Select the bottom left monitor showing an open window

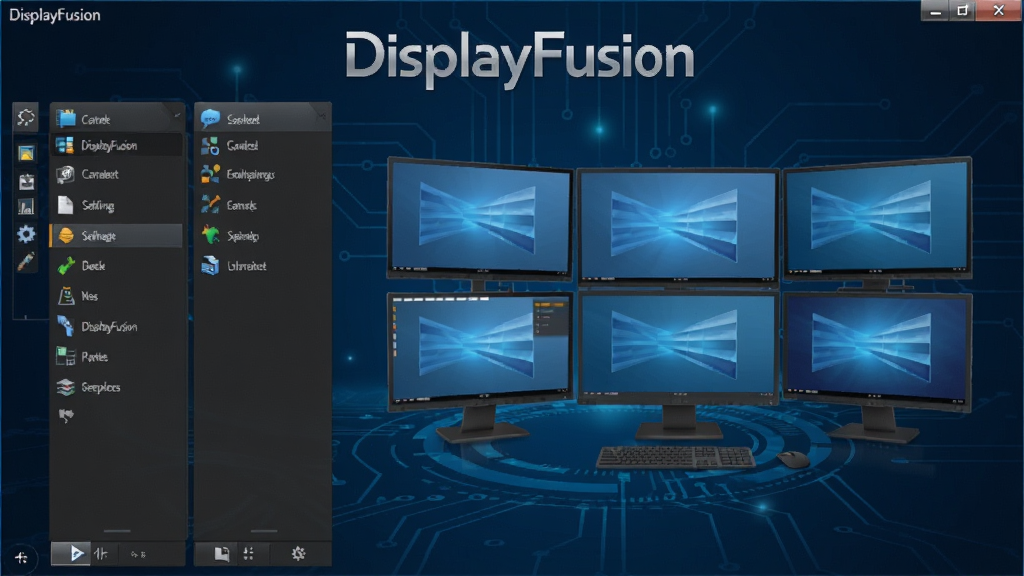point(479,351)
